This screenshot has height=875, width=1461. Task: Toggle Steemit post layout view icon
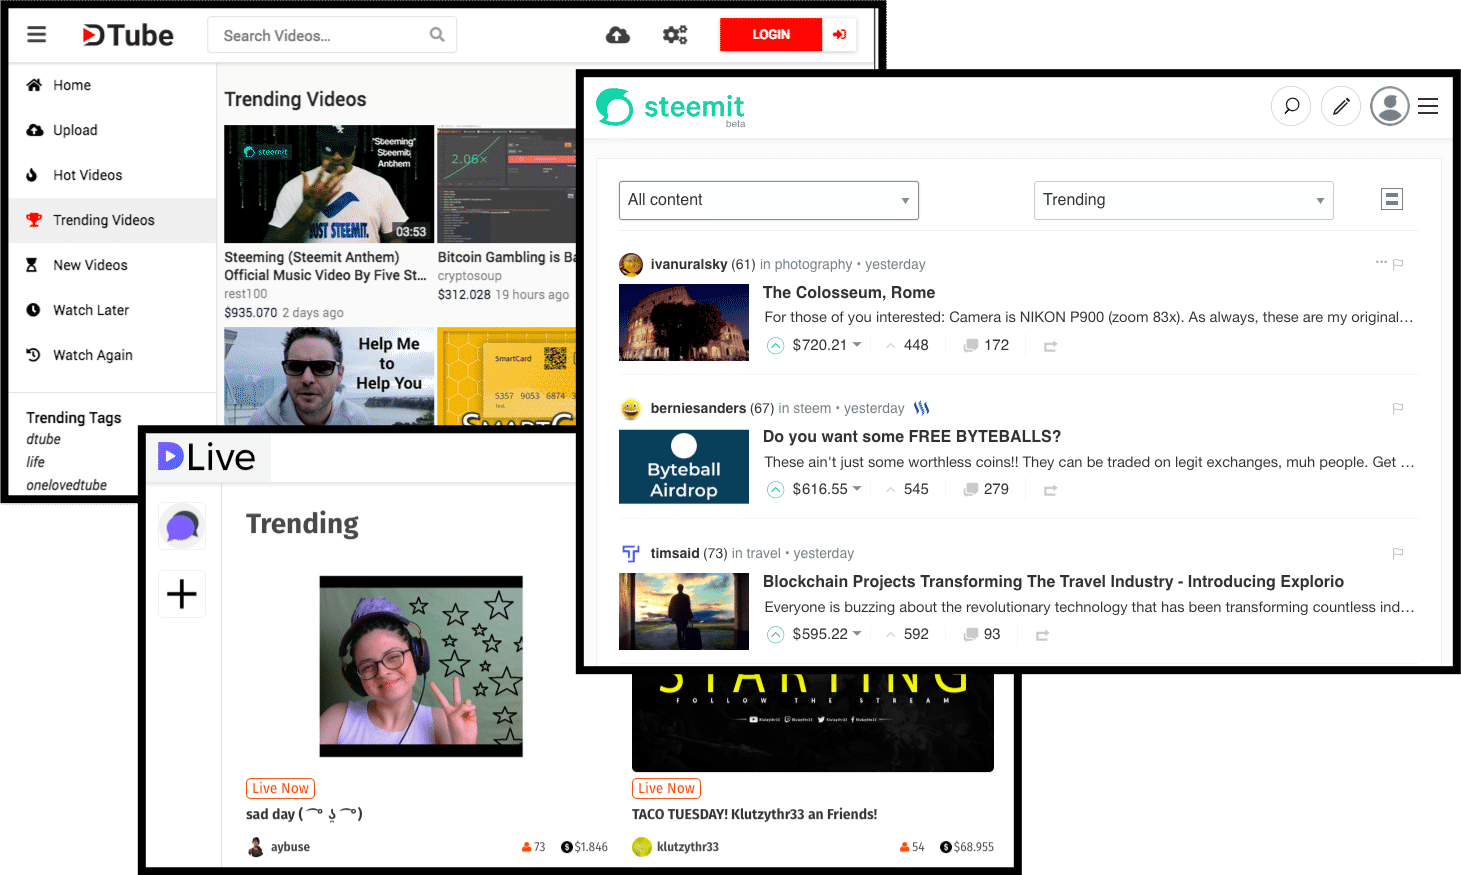point(1391,199)
